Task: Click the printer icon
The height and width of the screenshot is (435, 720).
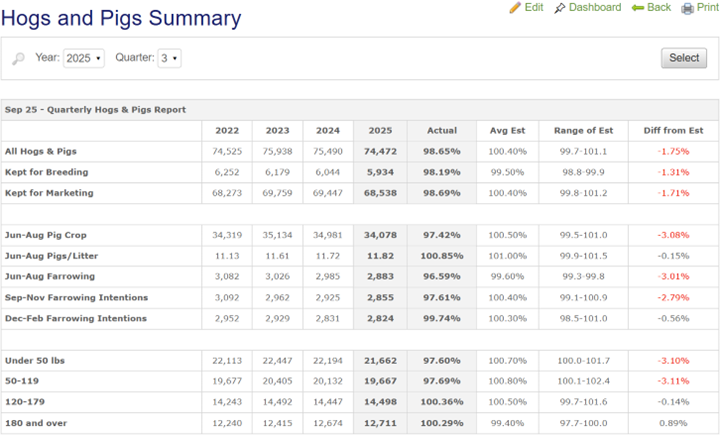Action: [x=688, y=8]
